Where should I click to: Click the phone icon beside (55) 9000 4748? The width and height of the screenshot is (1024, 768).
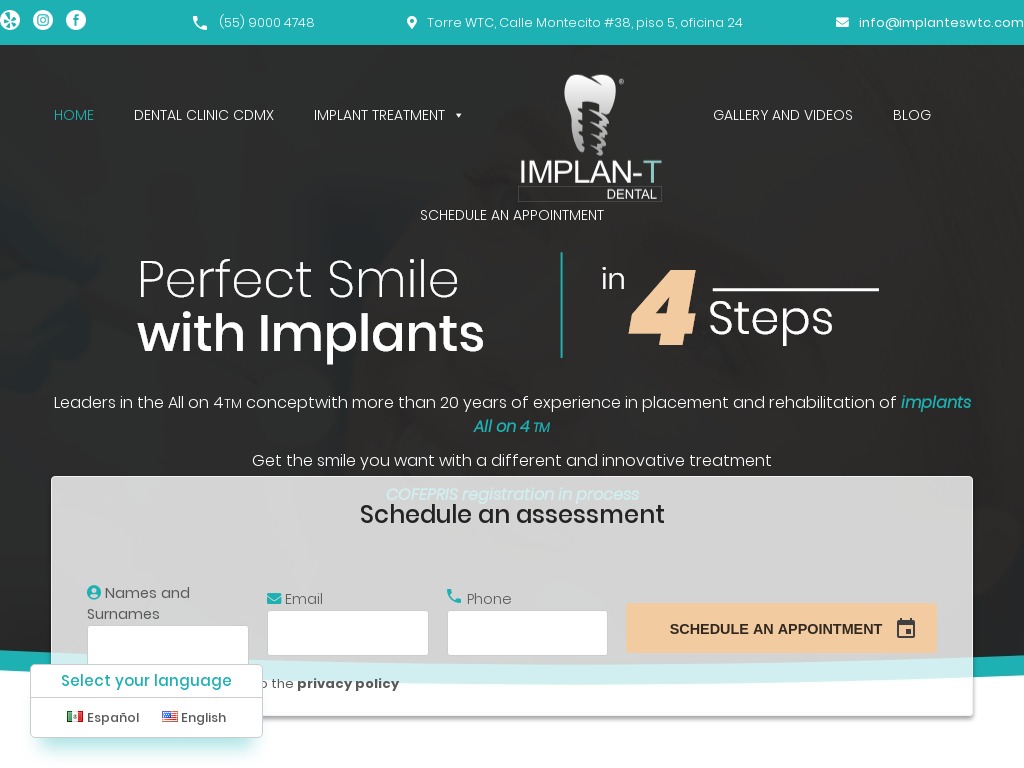click(201, 22)
